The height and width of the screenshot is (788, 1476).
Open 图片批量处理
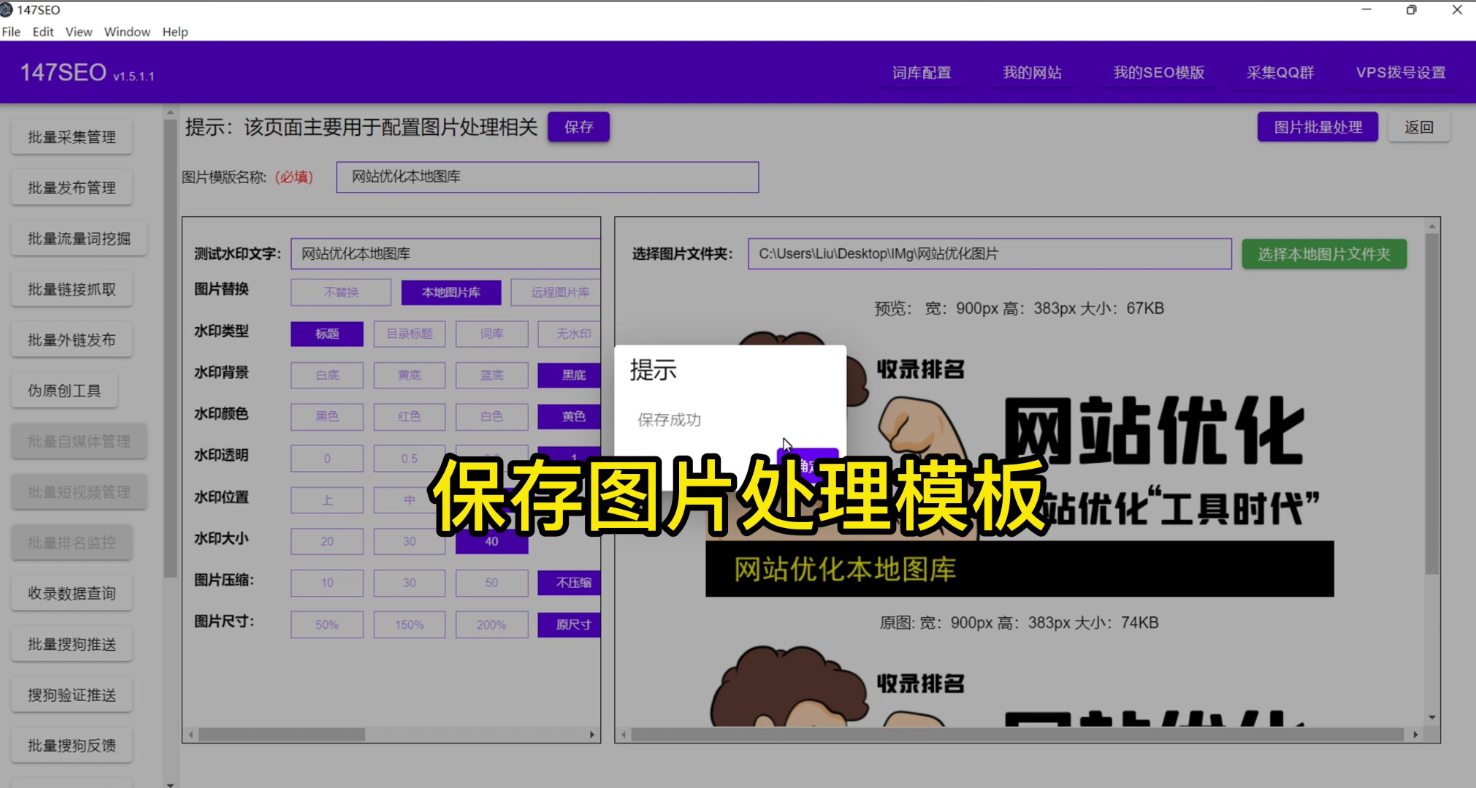(x=1318, y=127)
